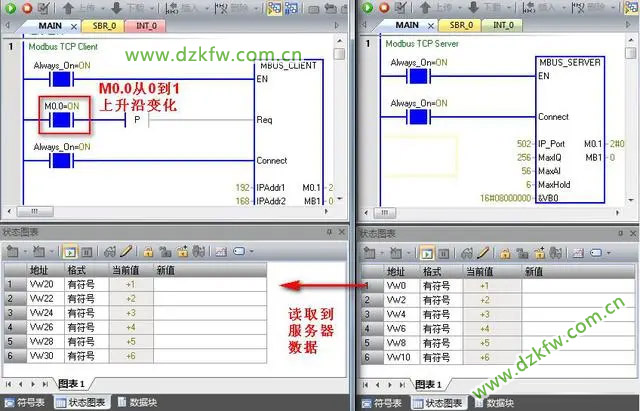Click the red STOP button in right window
This screenshot has width=640, height=411.
384,8
